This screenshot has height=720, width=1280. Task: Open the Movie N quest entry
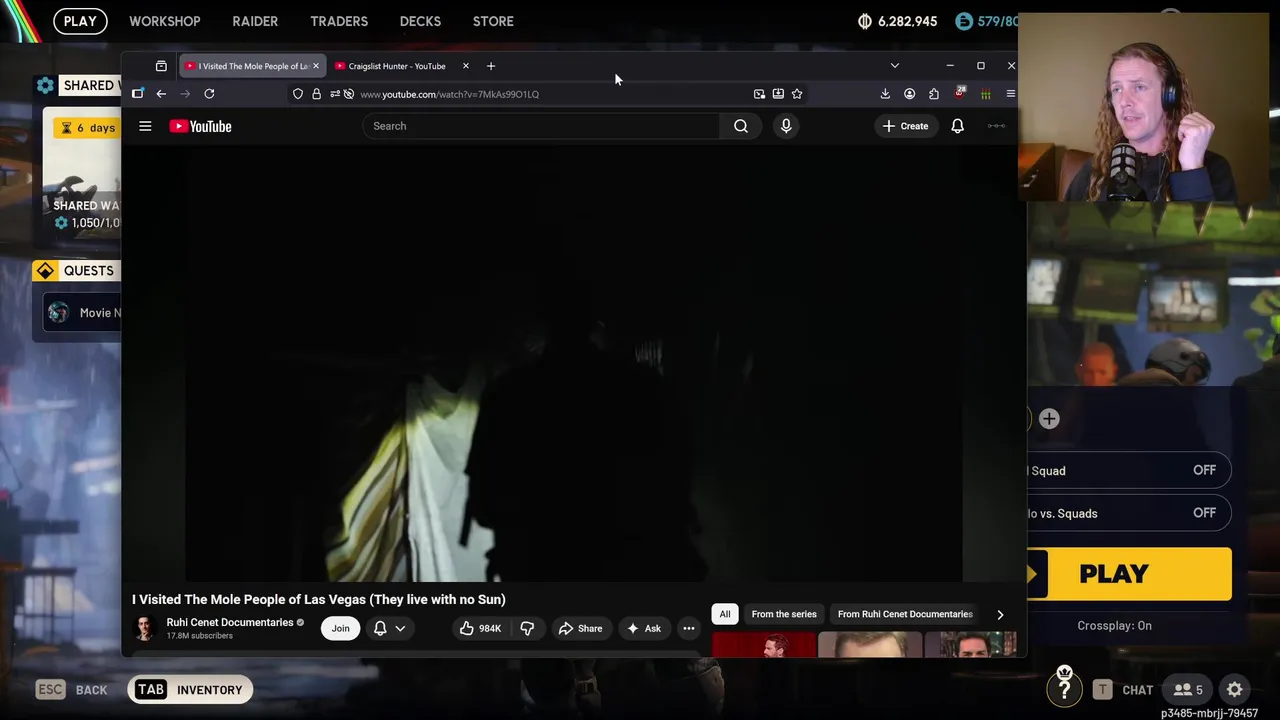tap(84, 313)
